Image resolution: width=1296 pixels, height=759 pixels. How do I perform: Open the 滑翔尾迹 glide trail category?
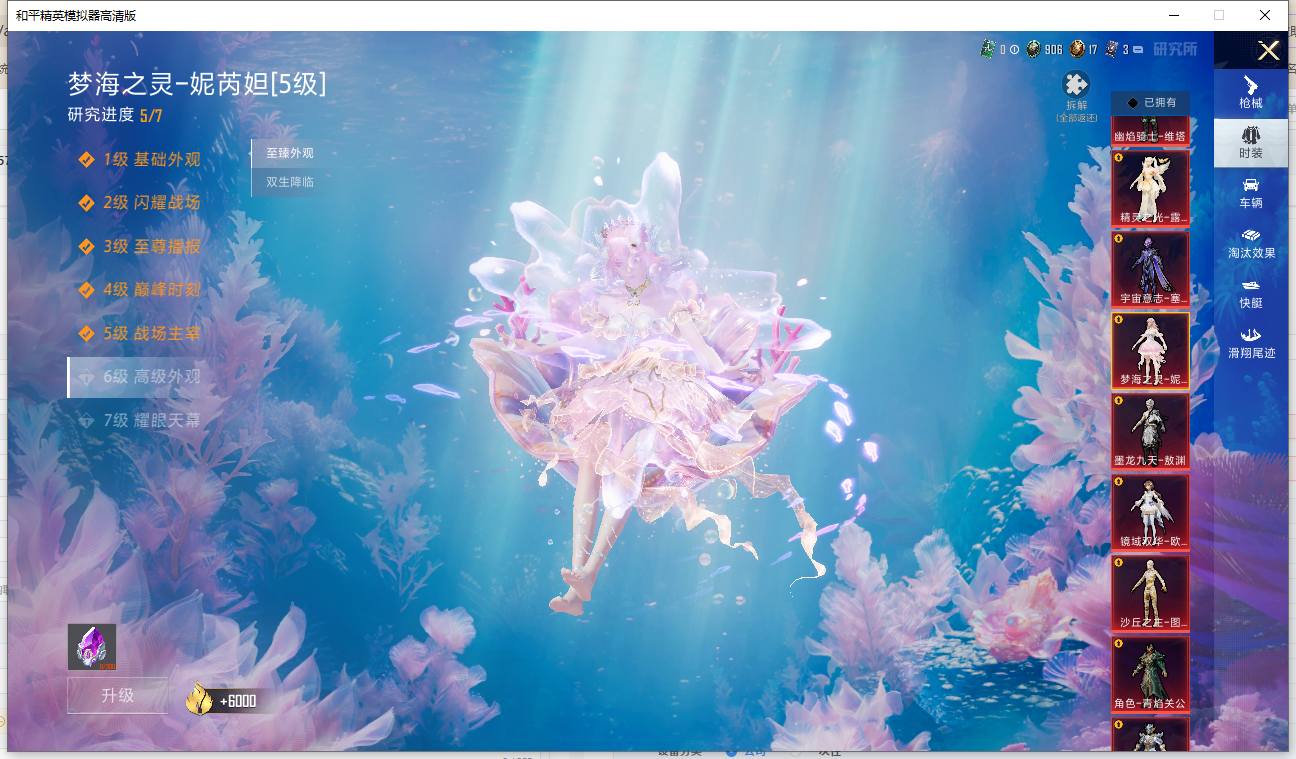pos(1250,343)
